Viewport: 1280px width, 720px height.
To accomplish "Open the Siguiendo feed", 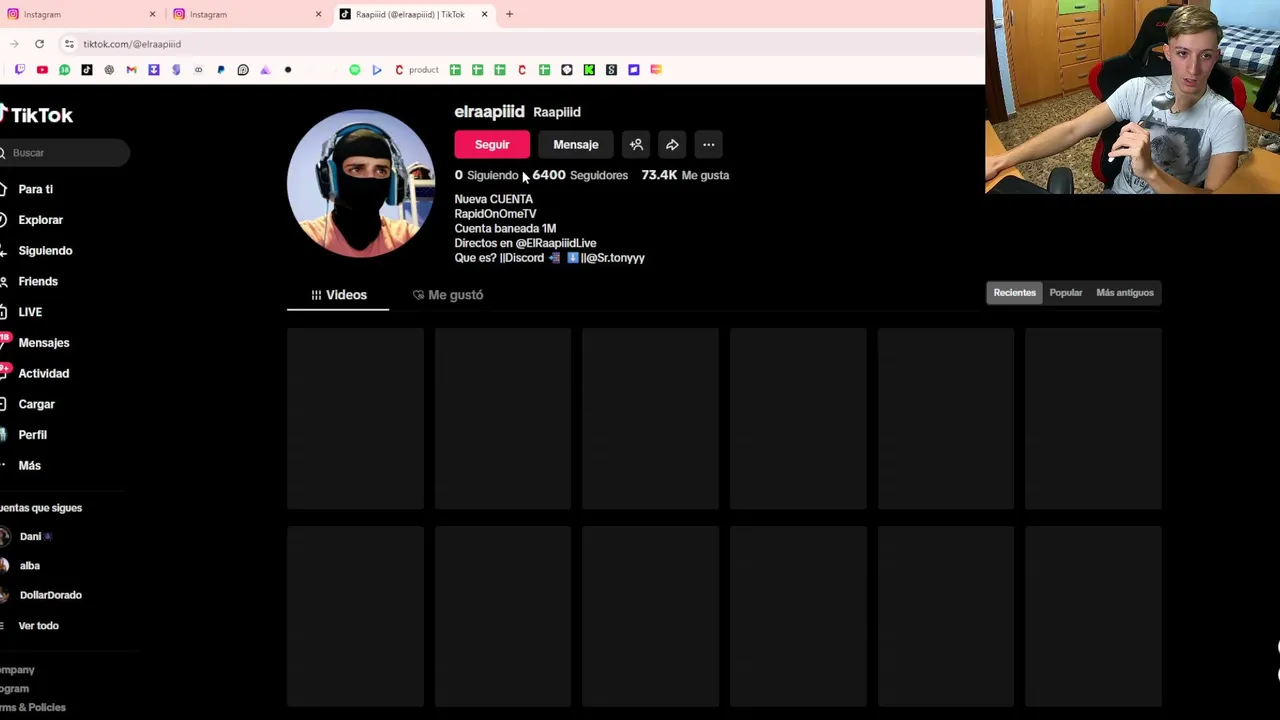I will 45,251.
